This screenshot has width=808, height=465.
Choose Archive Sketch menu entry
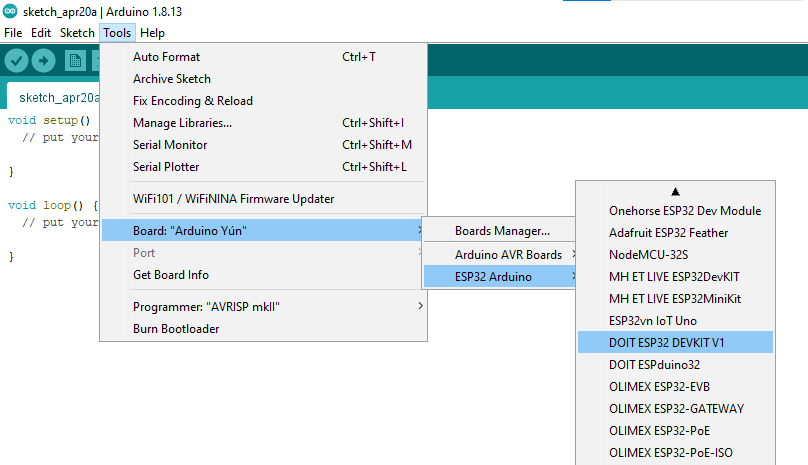263,79
